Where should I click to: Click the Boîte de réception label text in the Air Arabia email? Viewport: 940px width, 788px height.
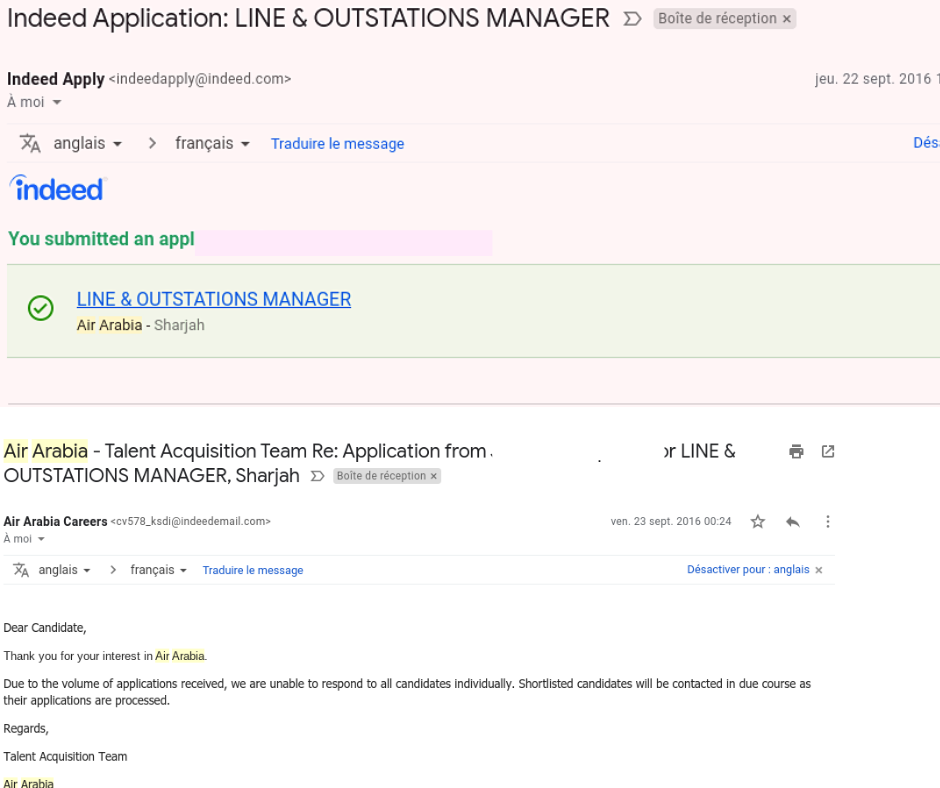[x=381, y=476]
